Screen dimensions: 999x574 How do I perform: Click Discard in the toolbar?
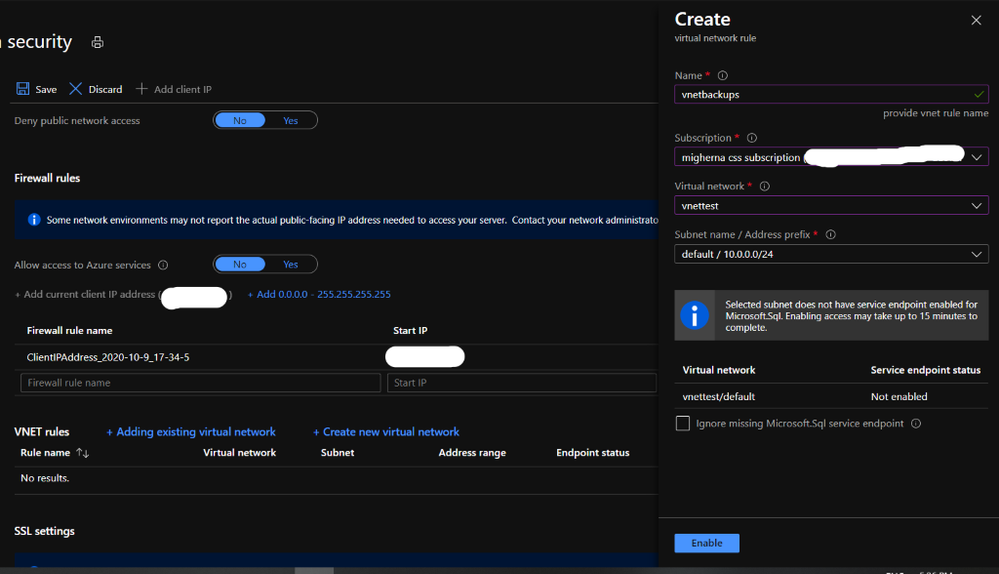105,89
